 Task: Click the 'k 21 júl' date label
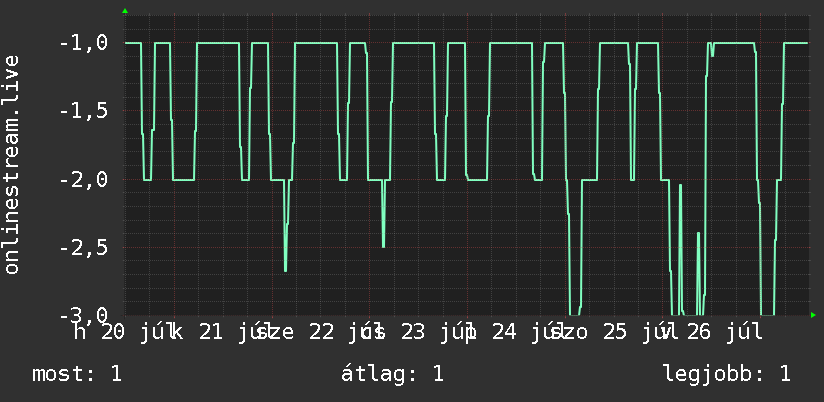(x=219, y=332)
